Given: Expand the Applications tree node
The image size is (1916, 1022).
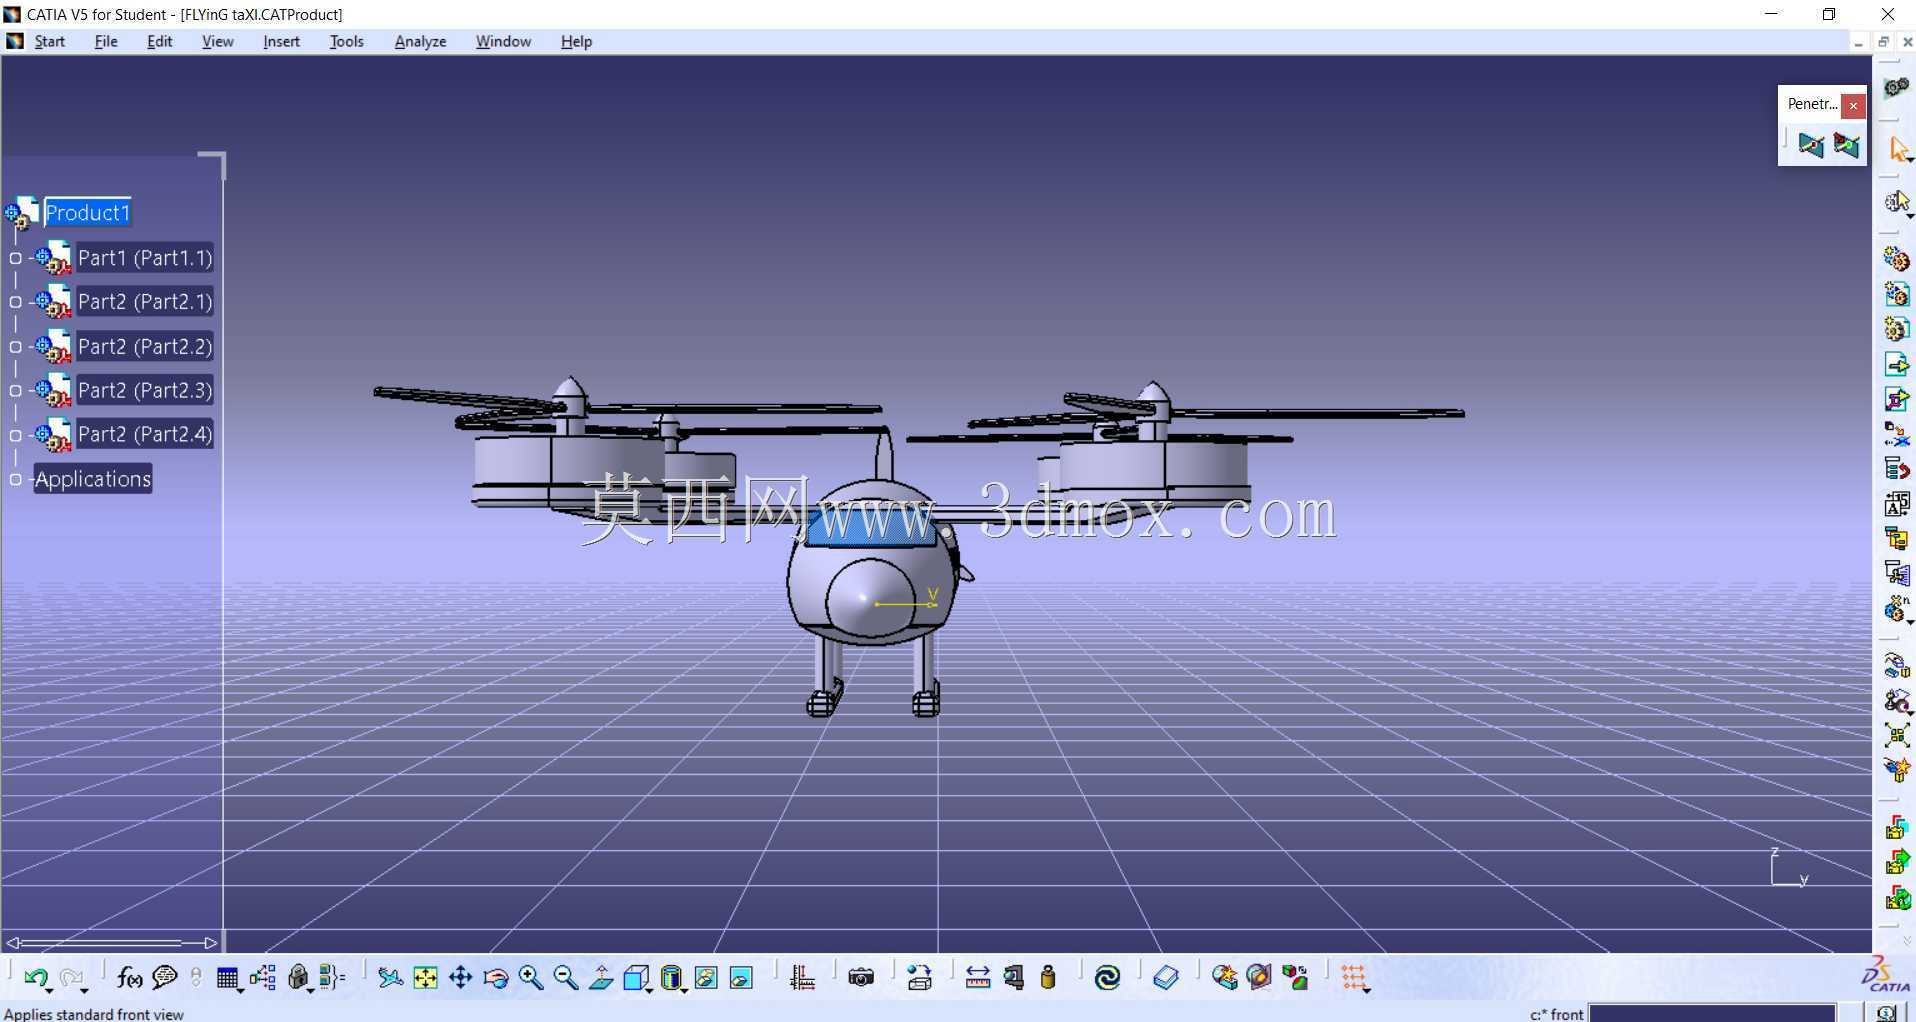Looking at the screenshot, I should [15, 480].
